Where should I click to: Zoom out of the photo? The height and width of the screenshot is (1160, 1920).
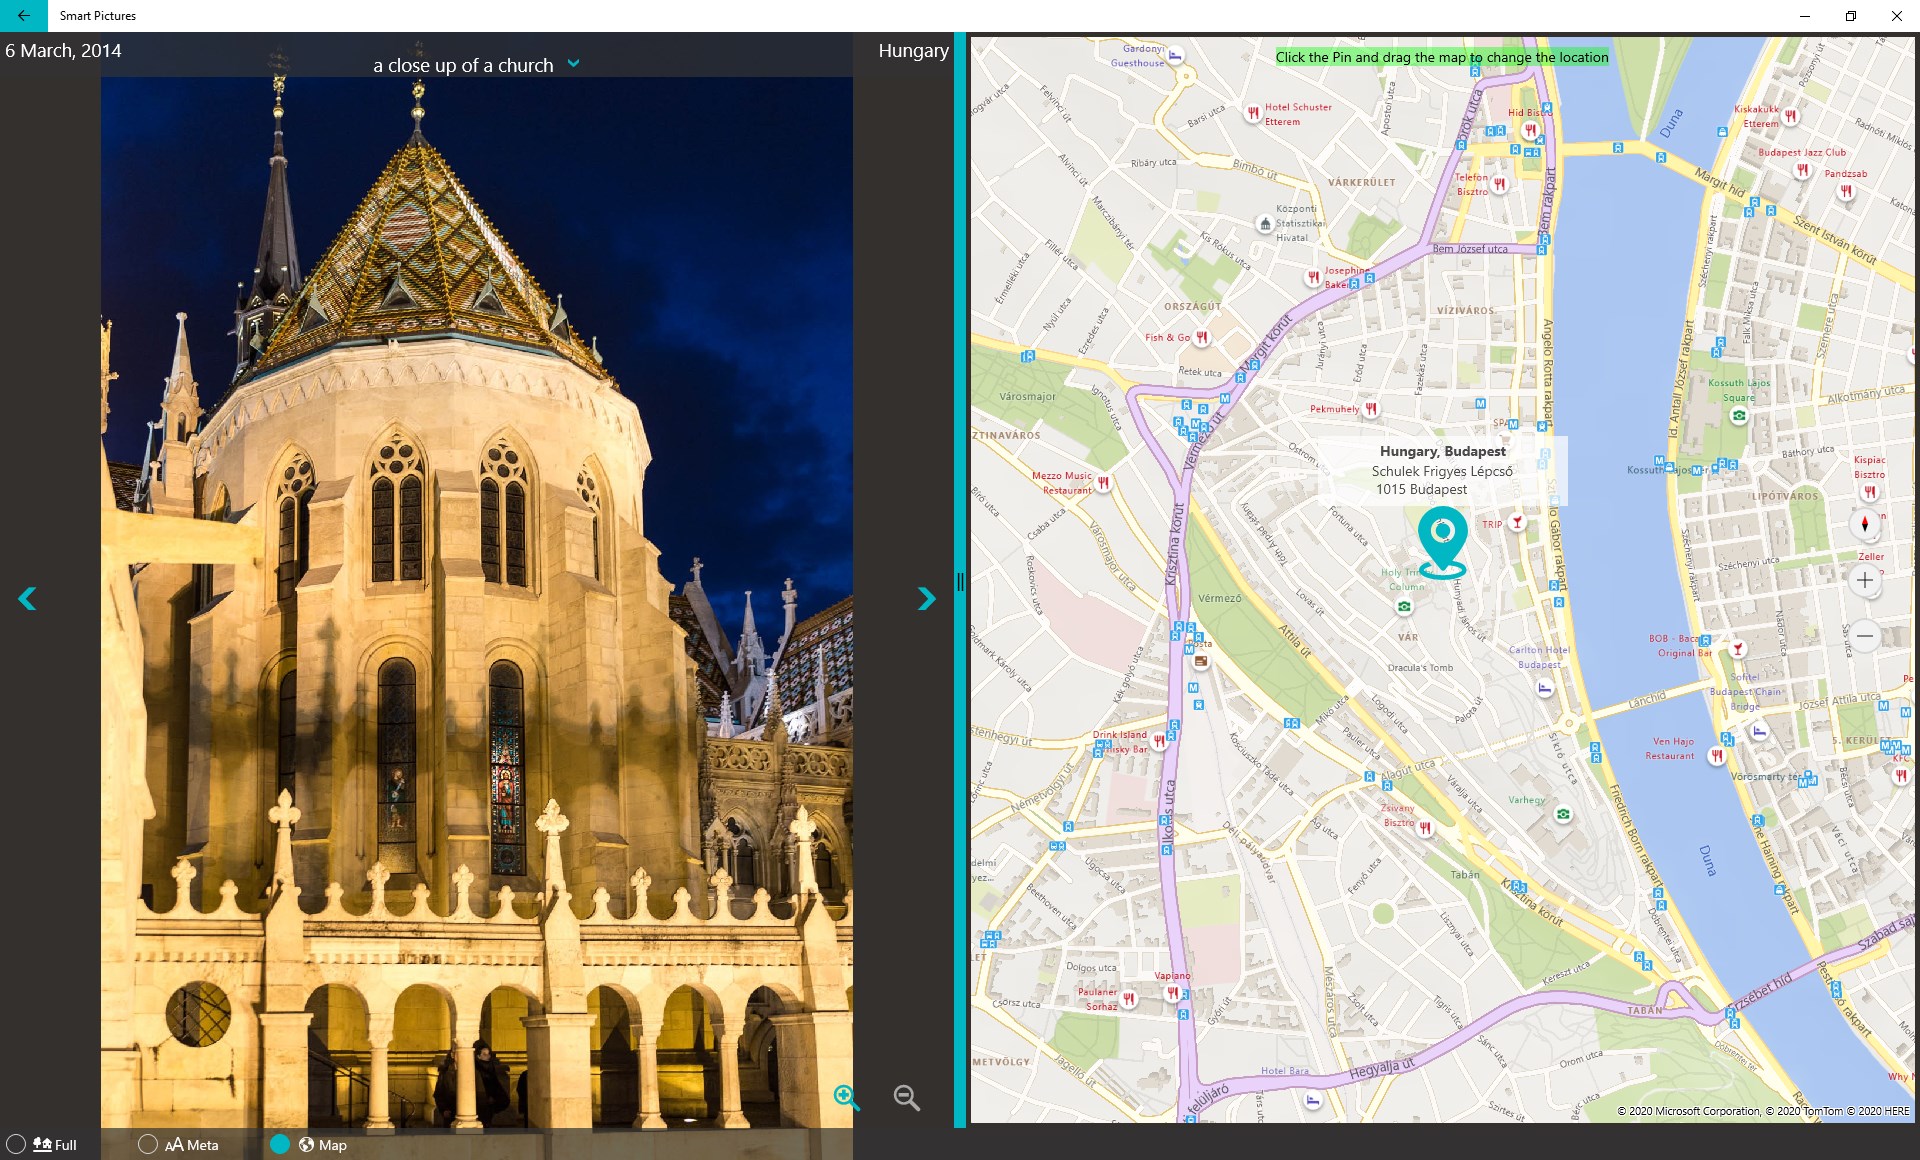(x=906, y=1097)
